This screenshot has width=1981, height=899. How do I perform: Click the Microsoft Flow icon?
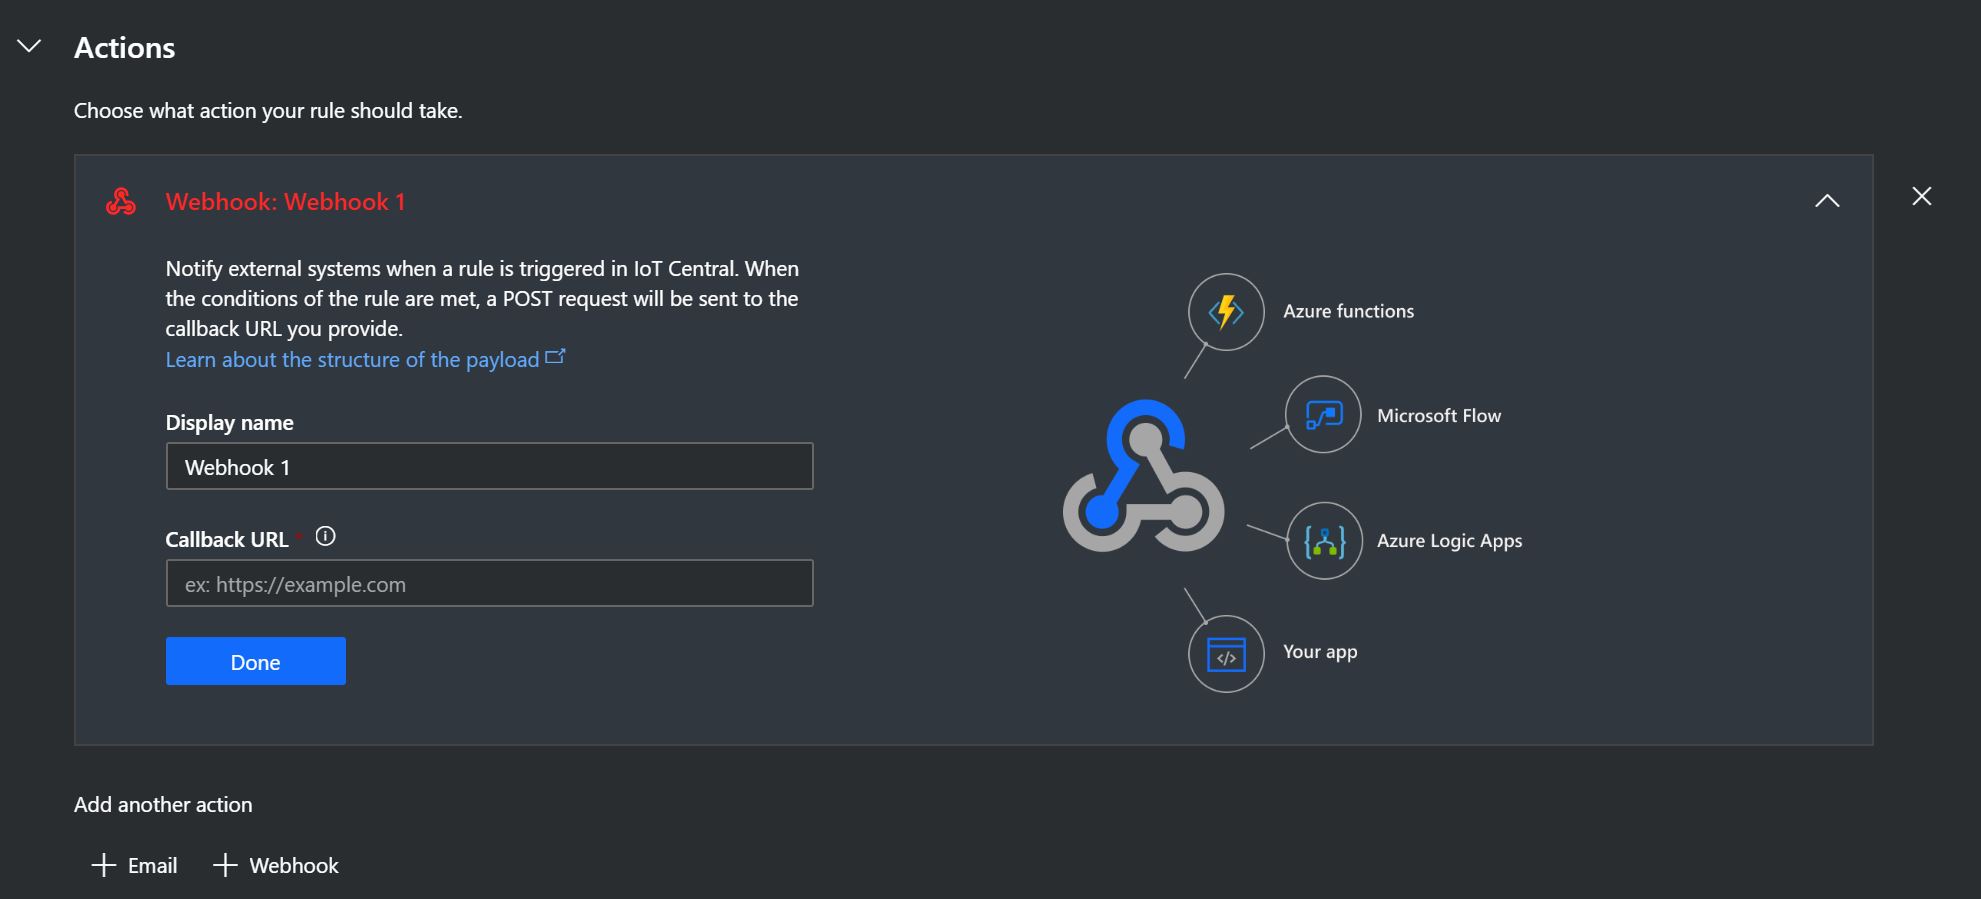[1323, 414]
